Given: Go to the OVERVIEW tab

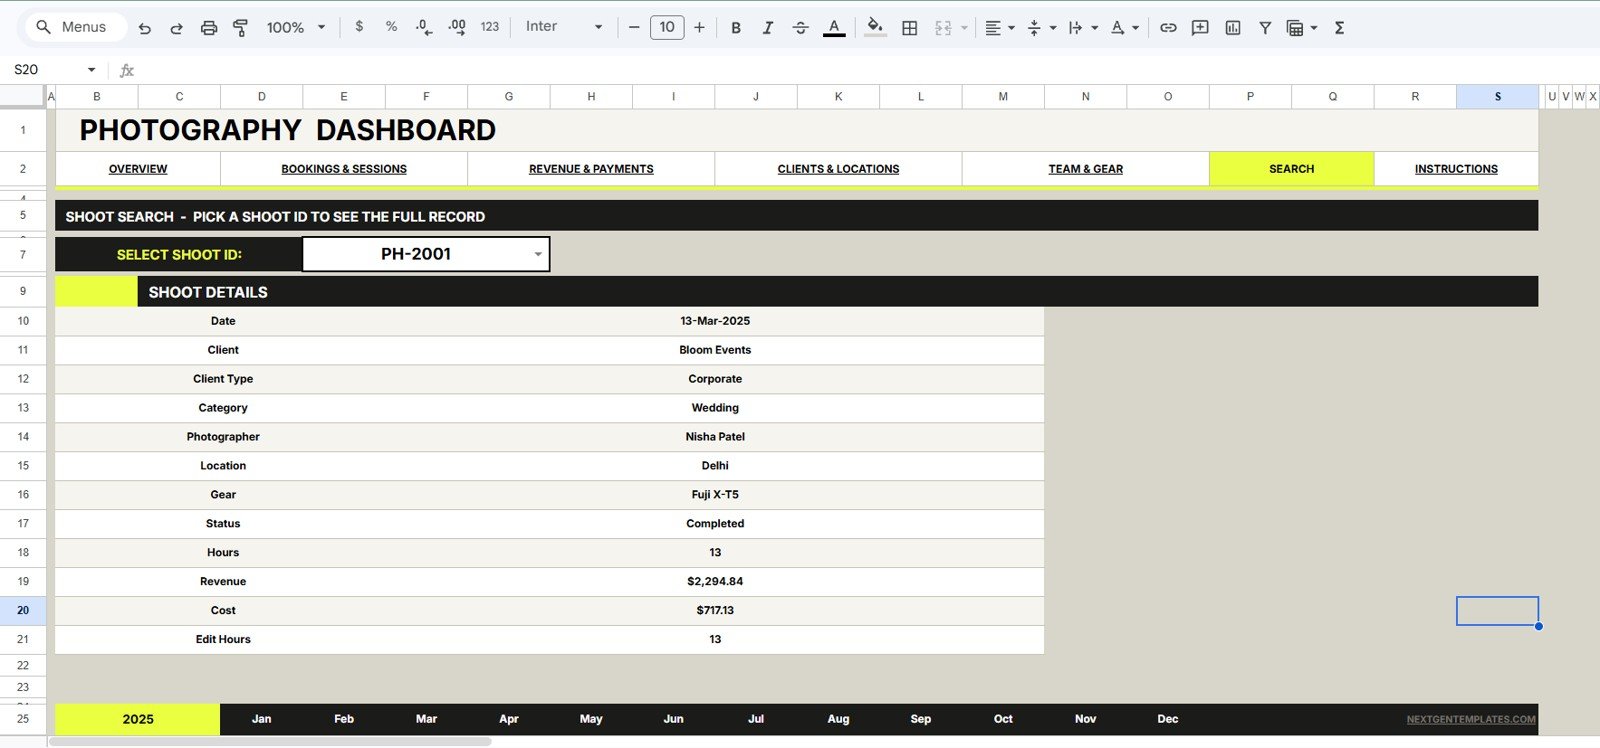Looking at the screenshot, I should 138,169.
